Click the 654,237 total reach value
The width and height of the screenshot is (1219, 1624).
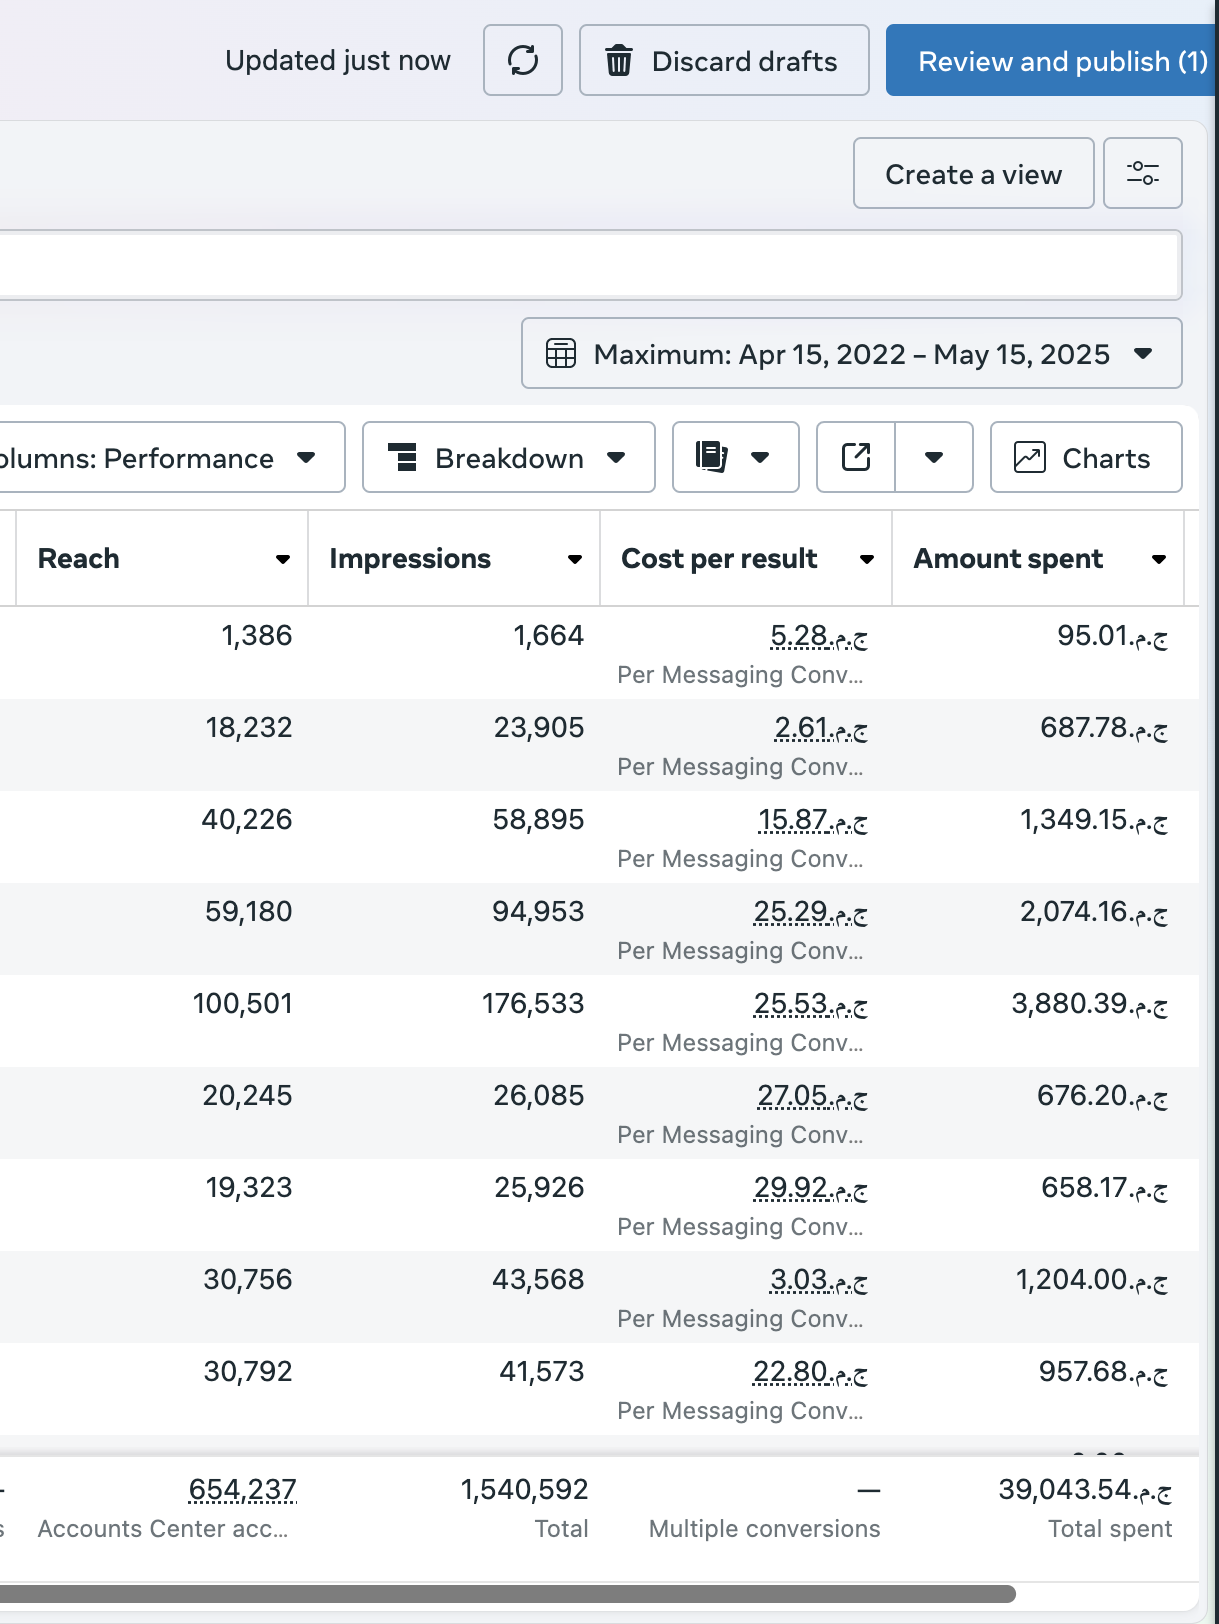[243, 1490]
